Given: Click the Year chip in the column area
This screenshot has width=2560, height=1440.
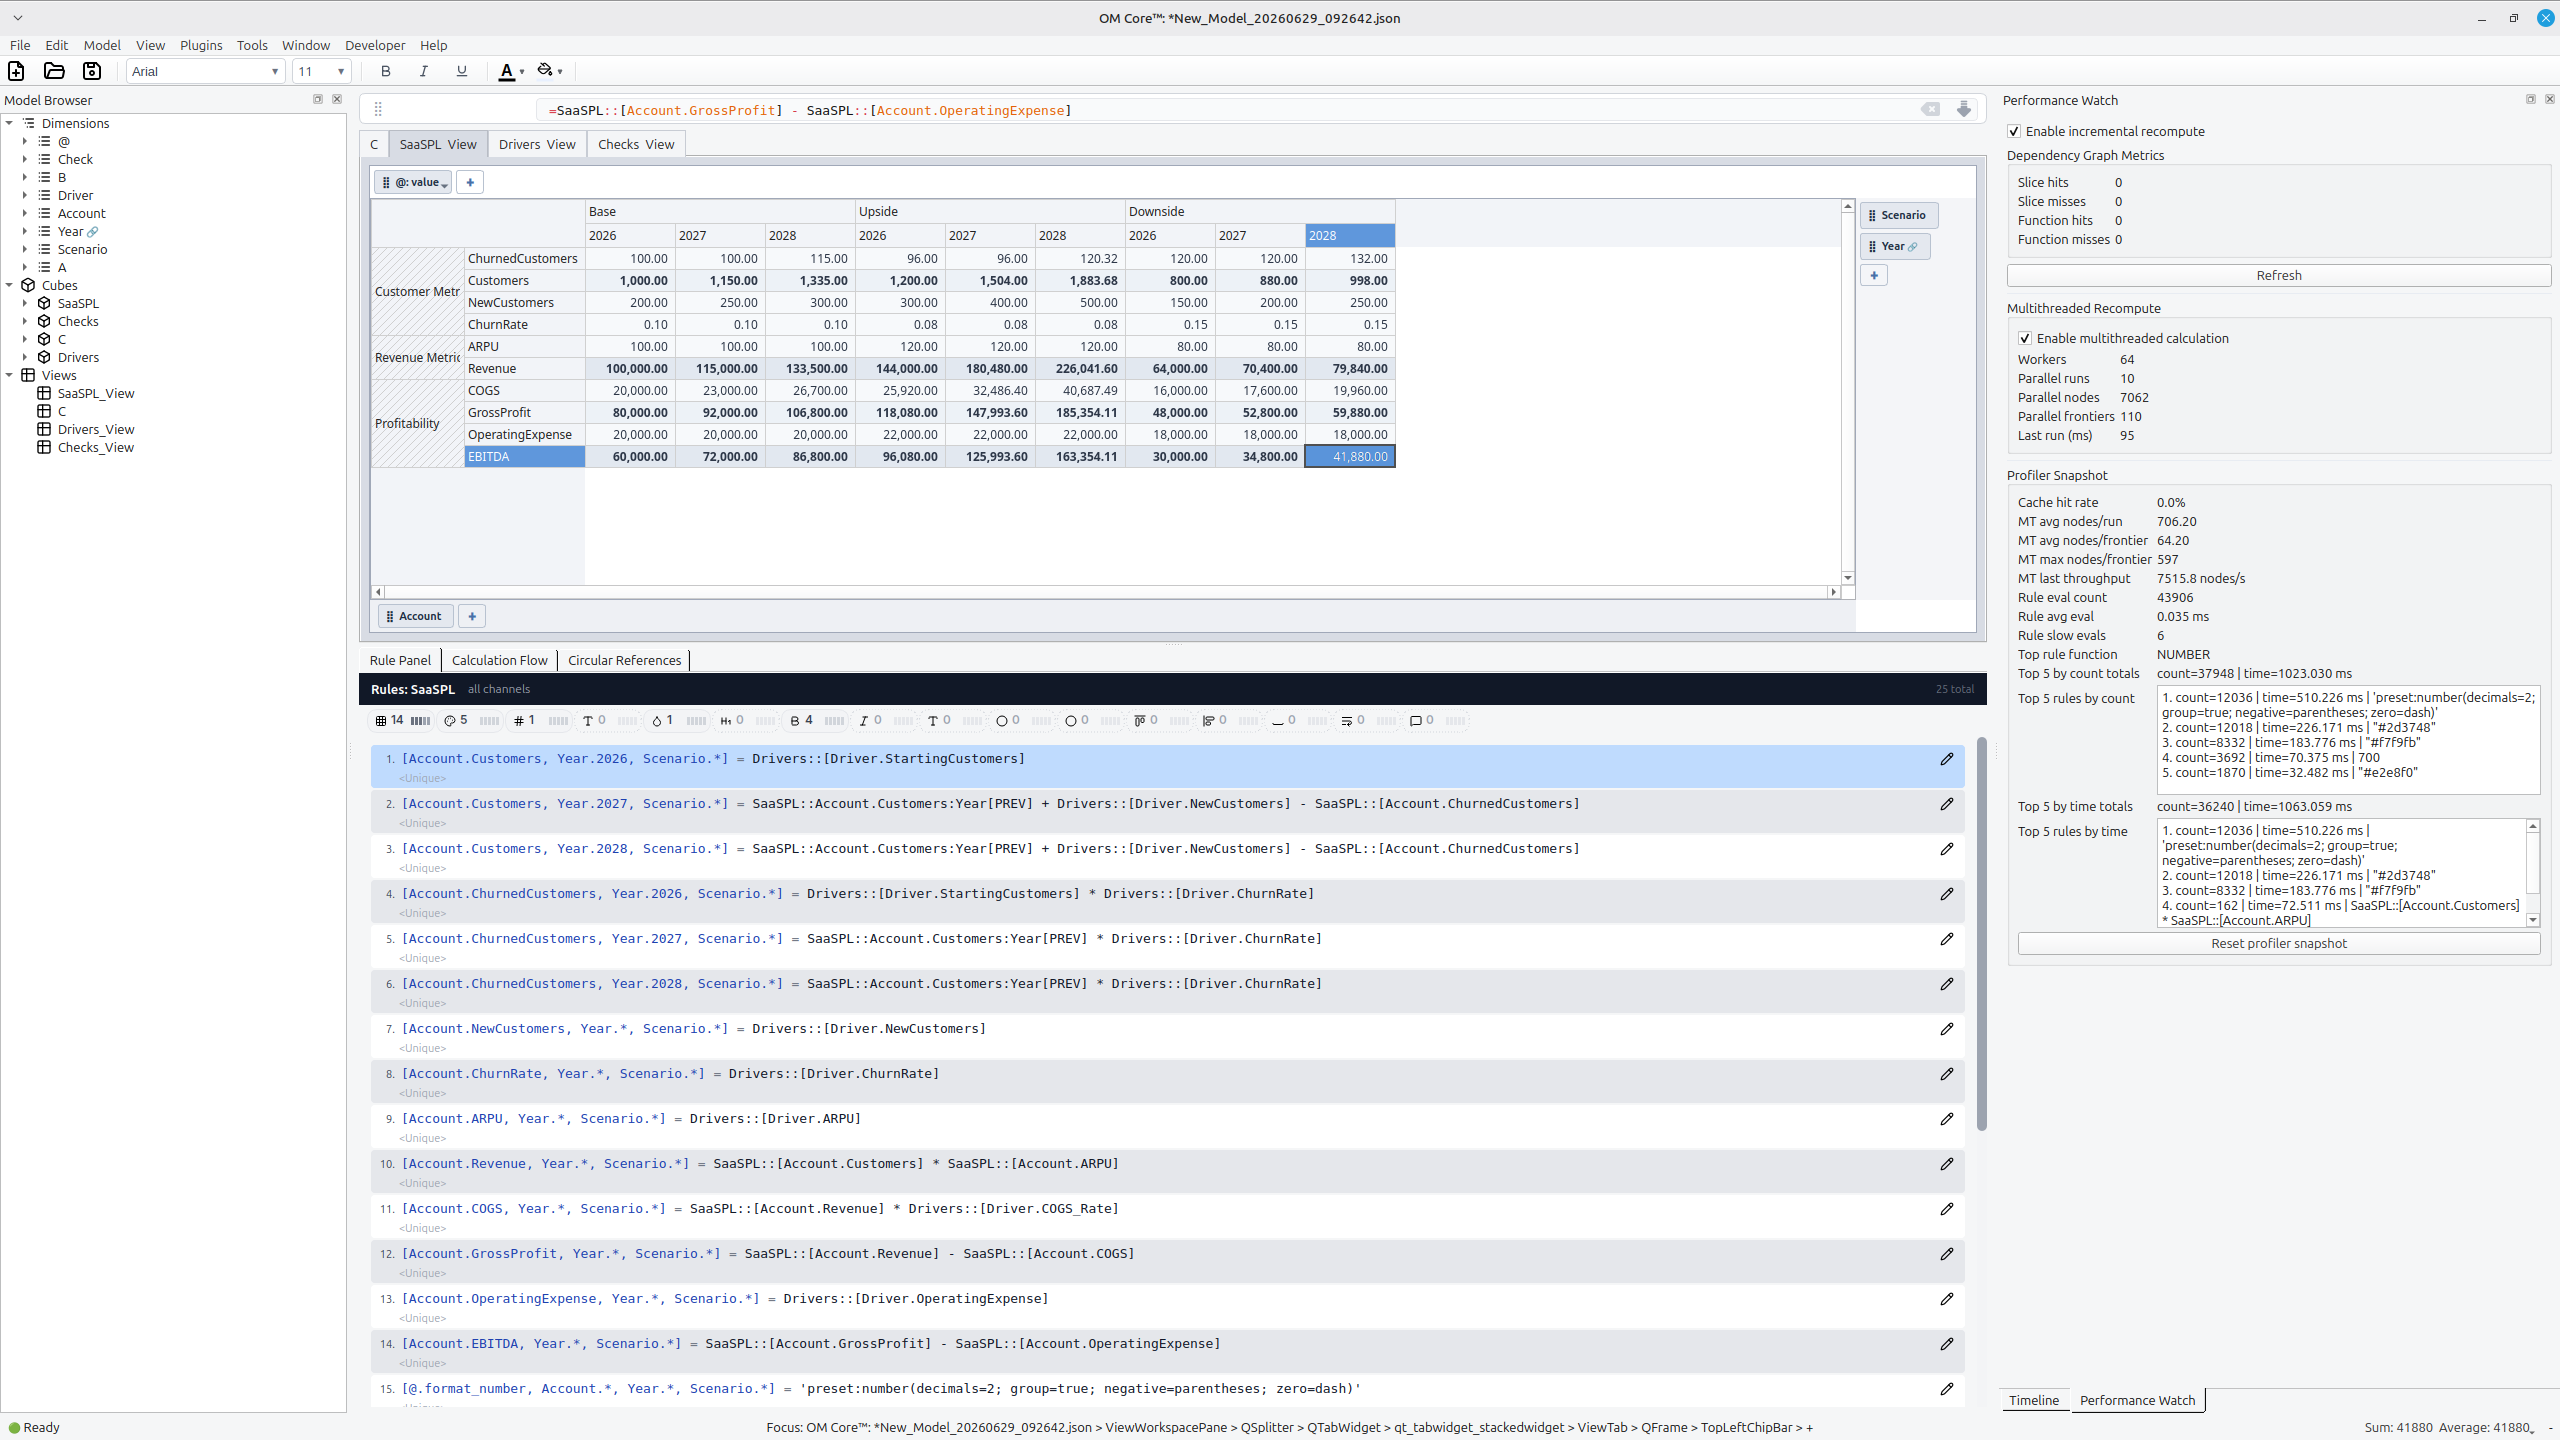Looking at the screenshot, I should (x=1895, y=246).
